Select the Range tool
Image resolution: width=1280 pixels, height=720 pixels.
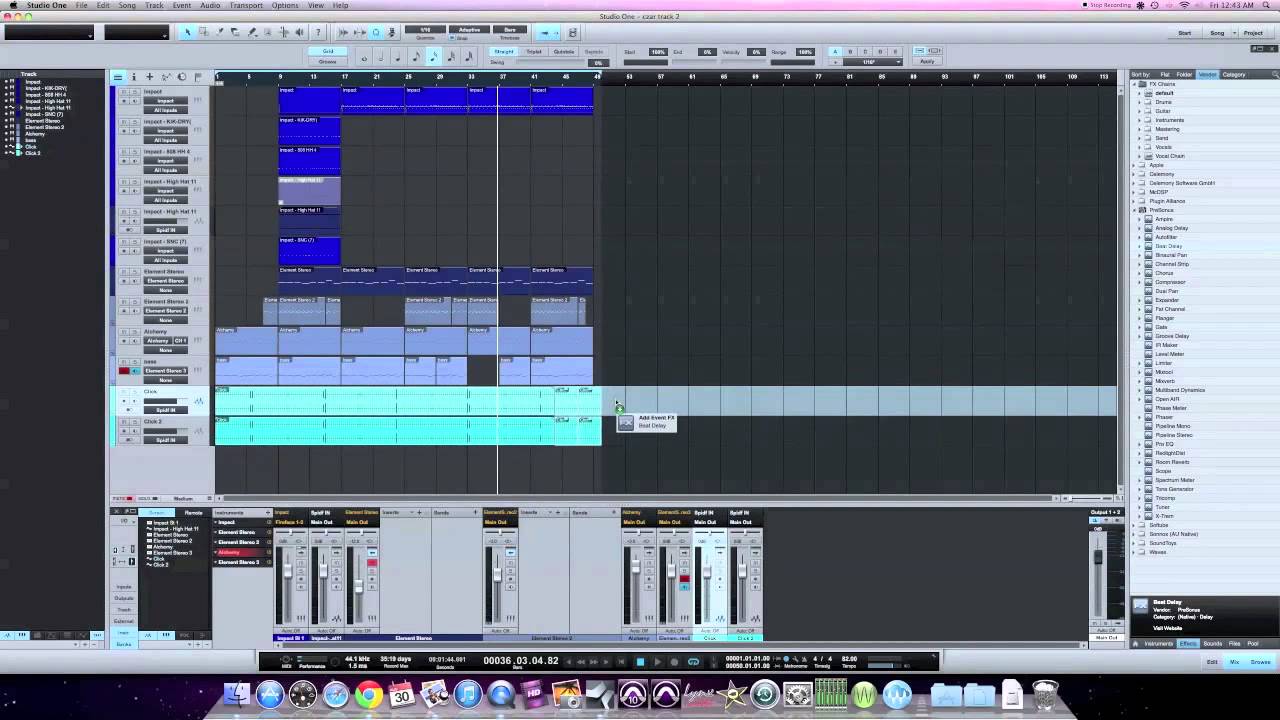click(203, 32)
